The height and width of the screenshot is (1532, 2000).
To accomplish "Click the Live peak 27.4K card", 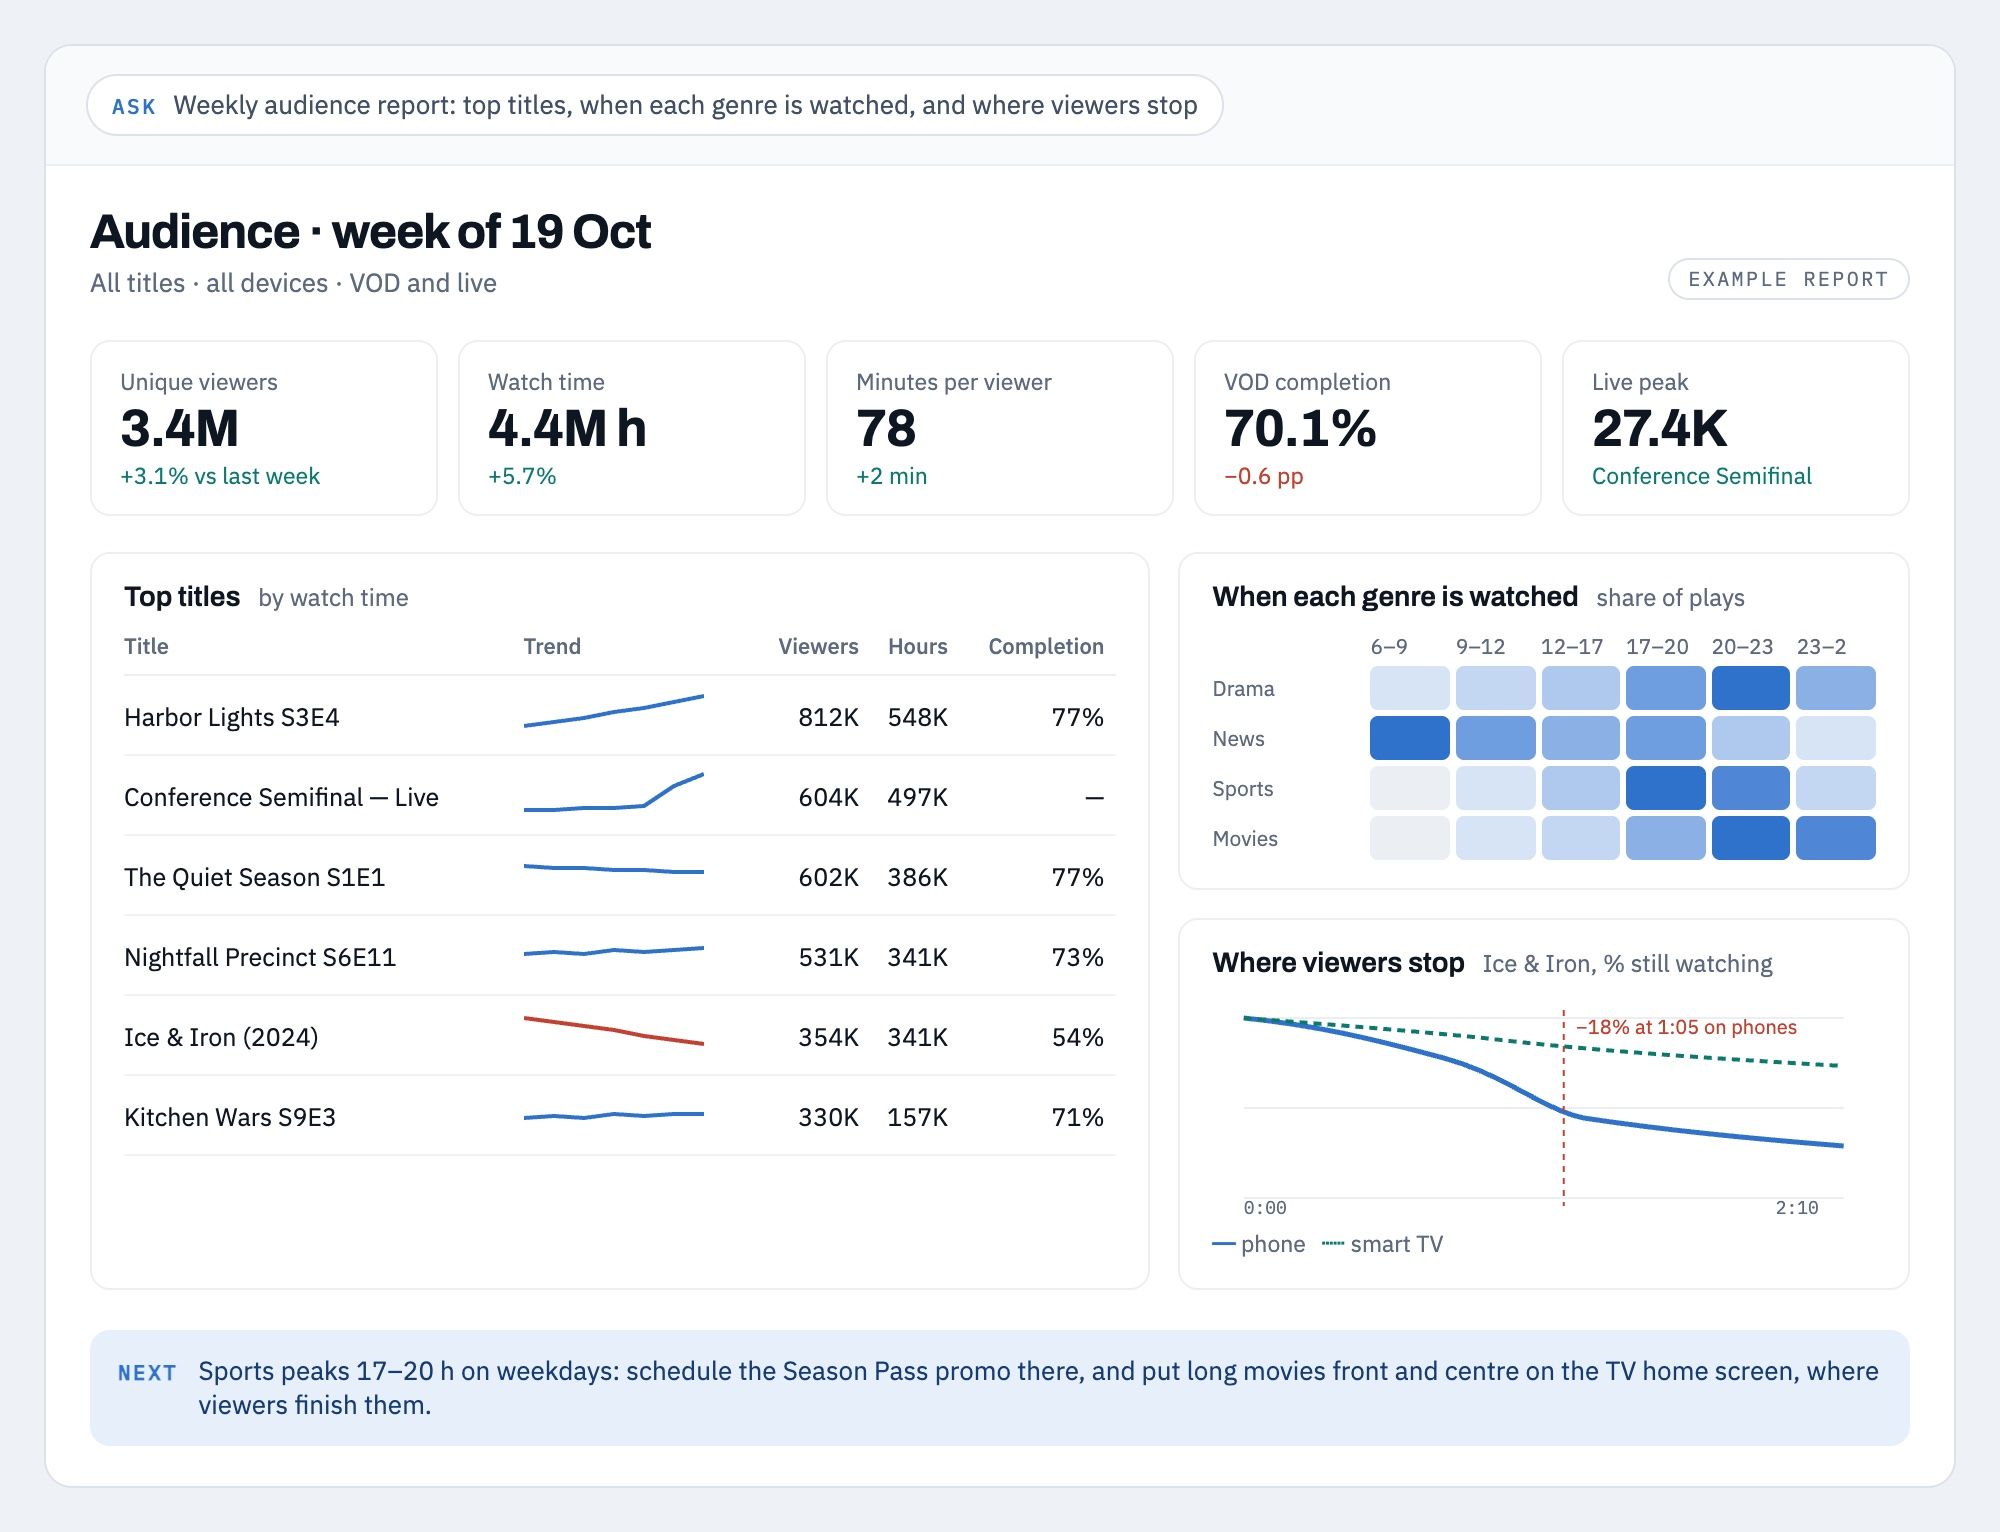I will coord(1736,428).
